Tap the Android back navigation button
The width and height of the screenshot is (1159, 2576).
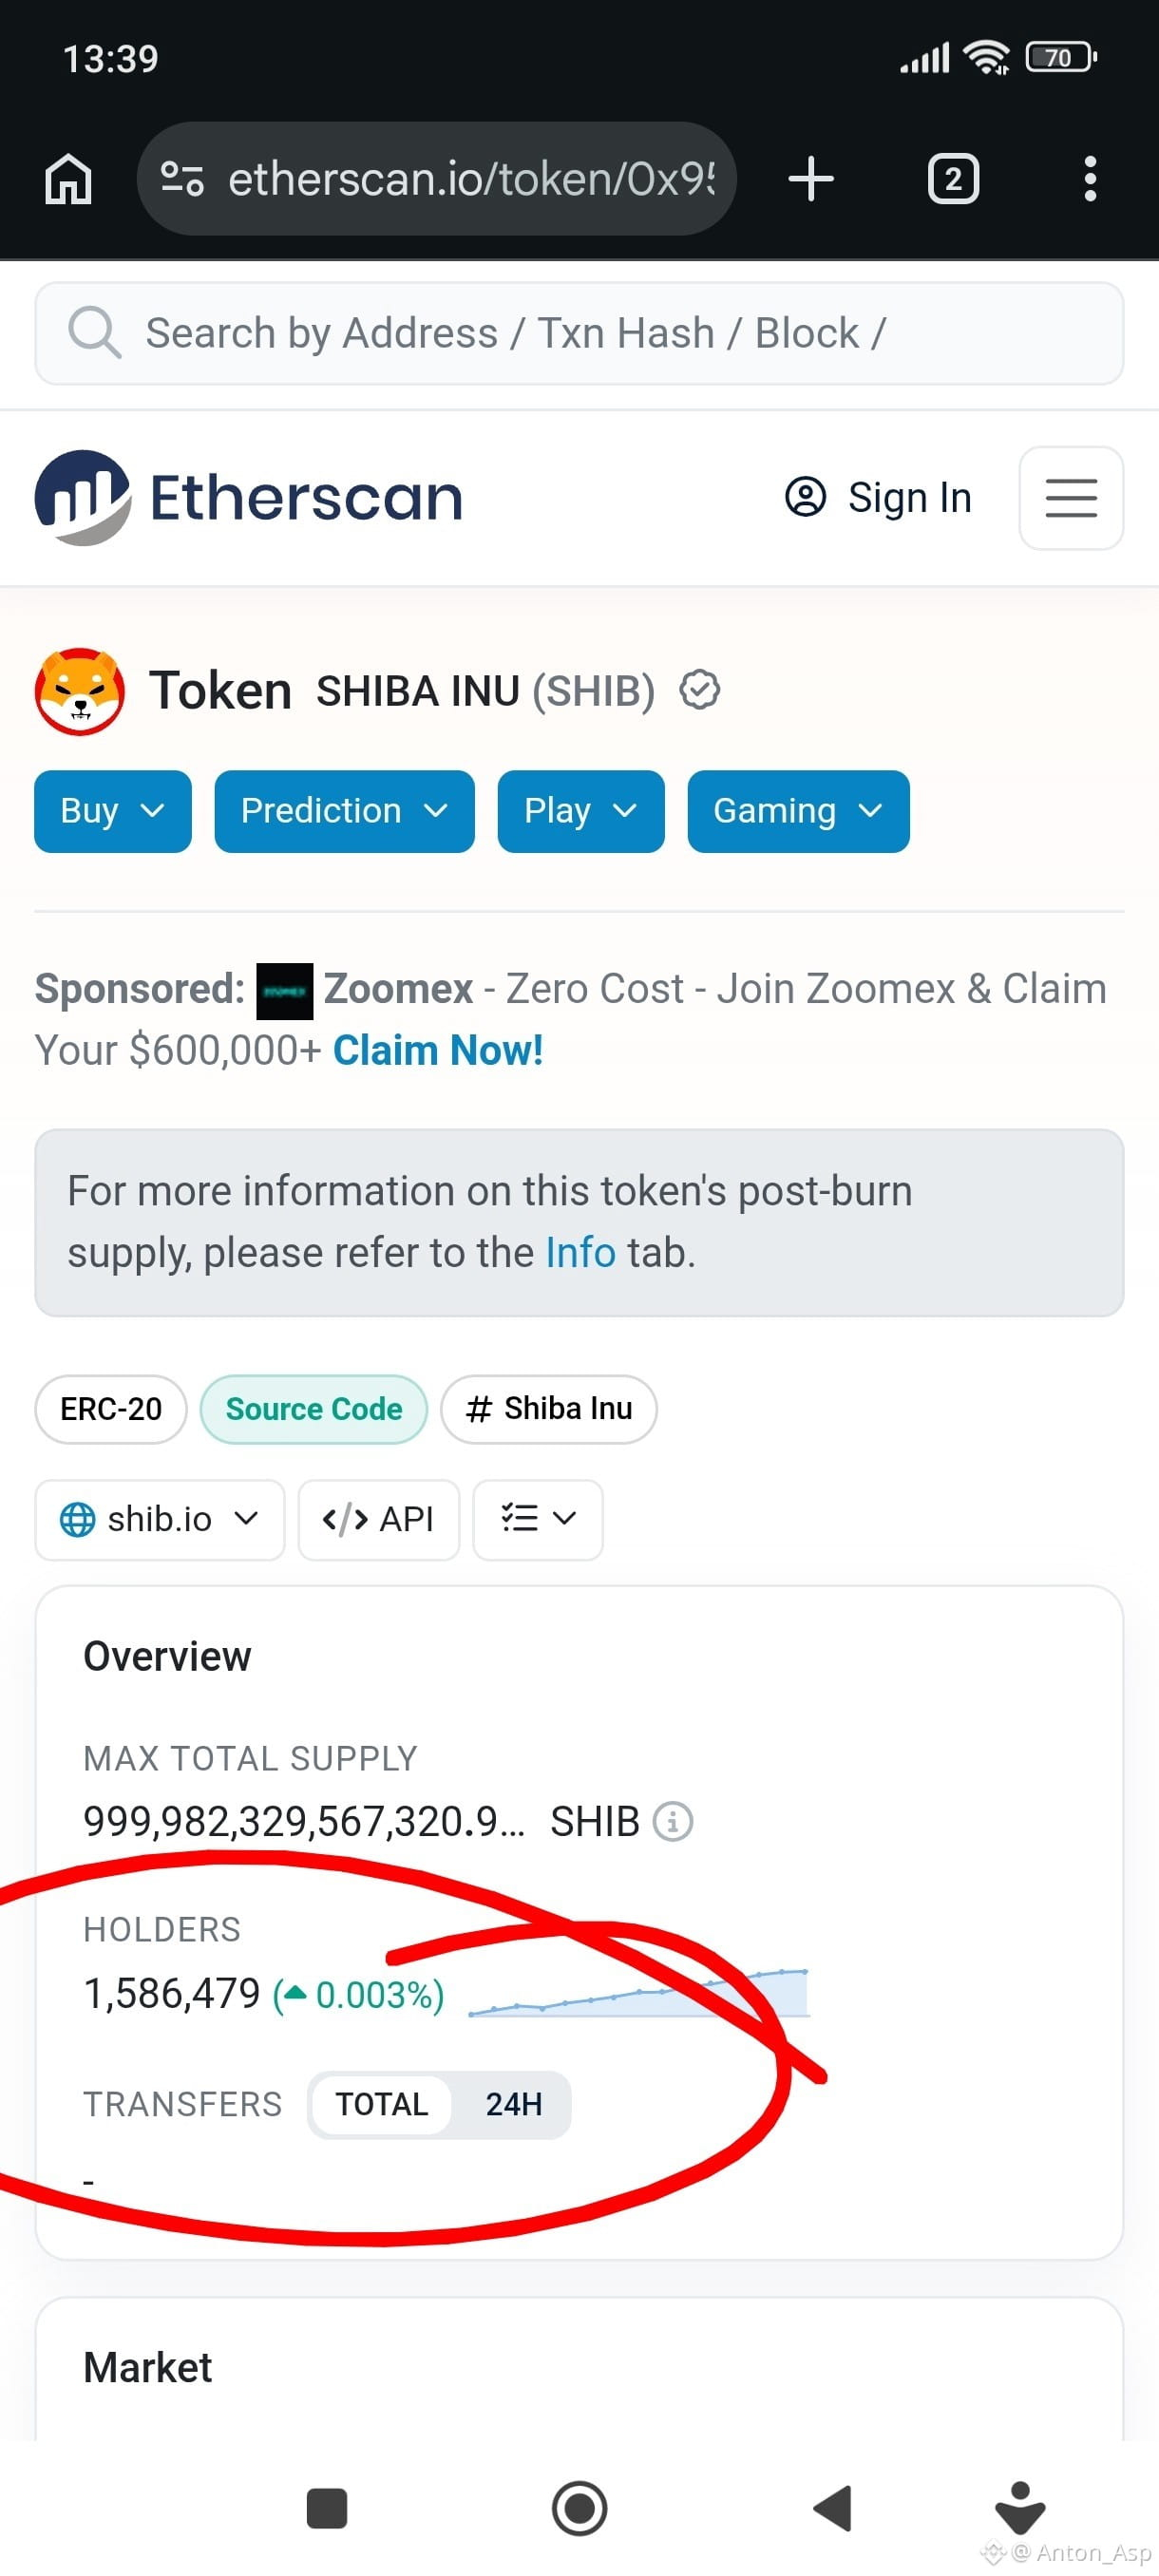pos(833,2508)
